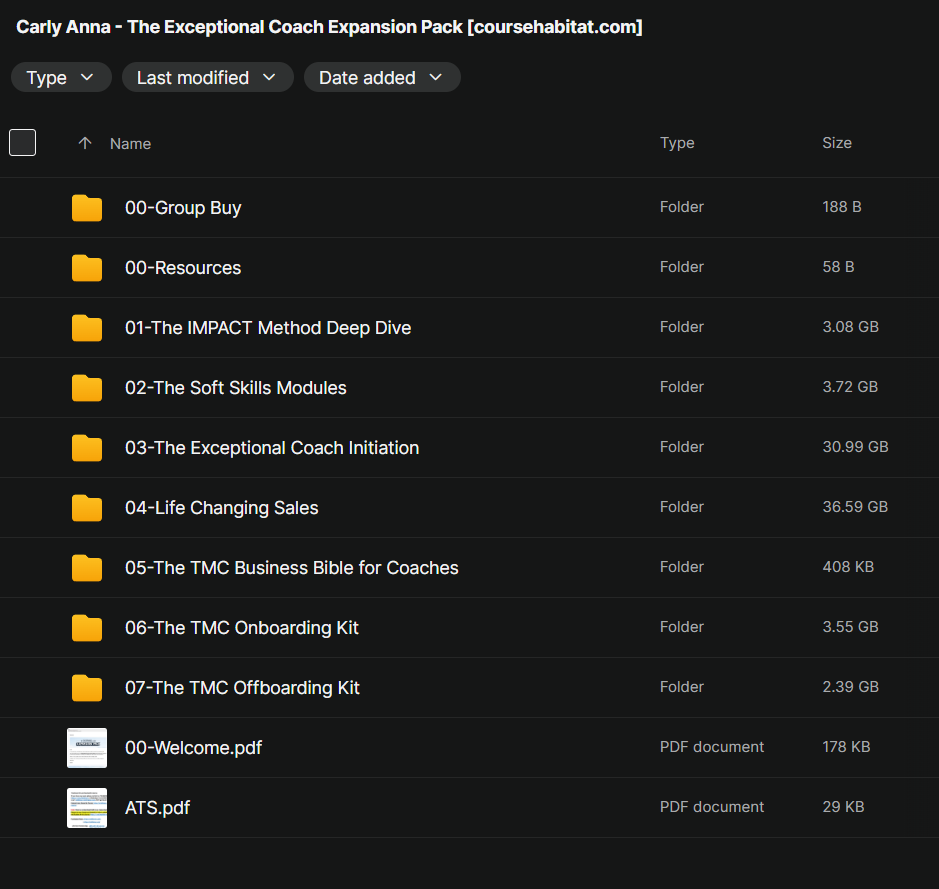Image resolution: width=939 pixels, height=889 pixels.
Task: Select the 00-Welcome.pdf file name
Action: pos(193,748)
